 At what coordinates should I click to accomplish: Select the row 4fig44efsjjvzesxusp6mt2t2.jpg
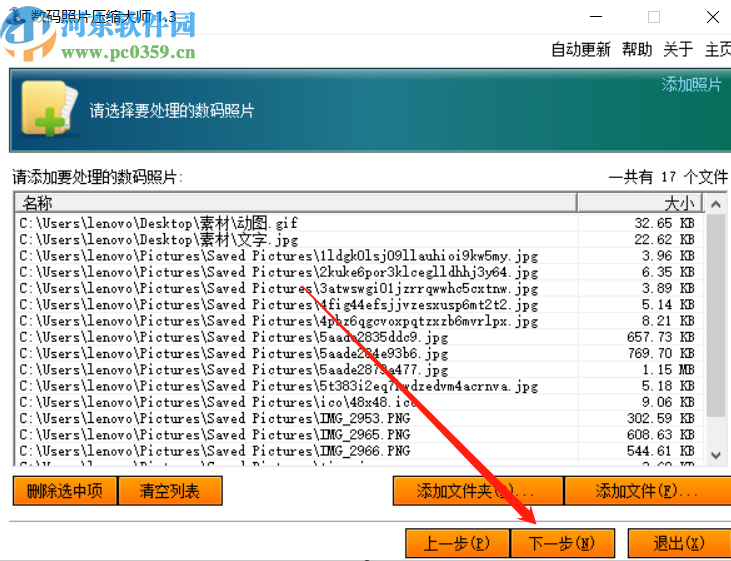click(357, 305)
